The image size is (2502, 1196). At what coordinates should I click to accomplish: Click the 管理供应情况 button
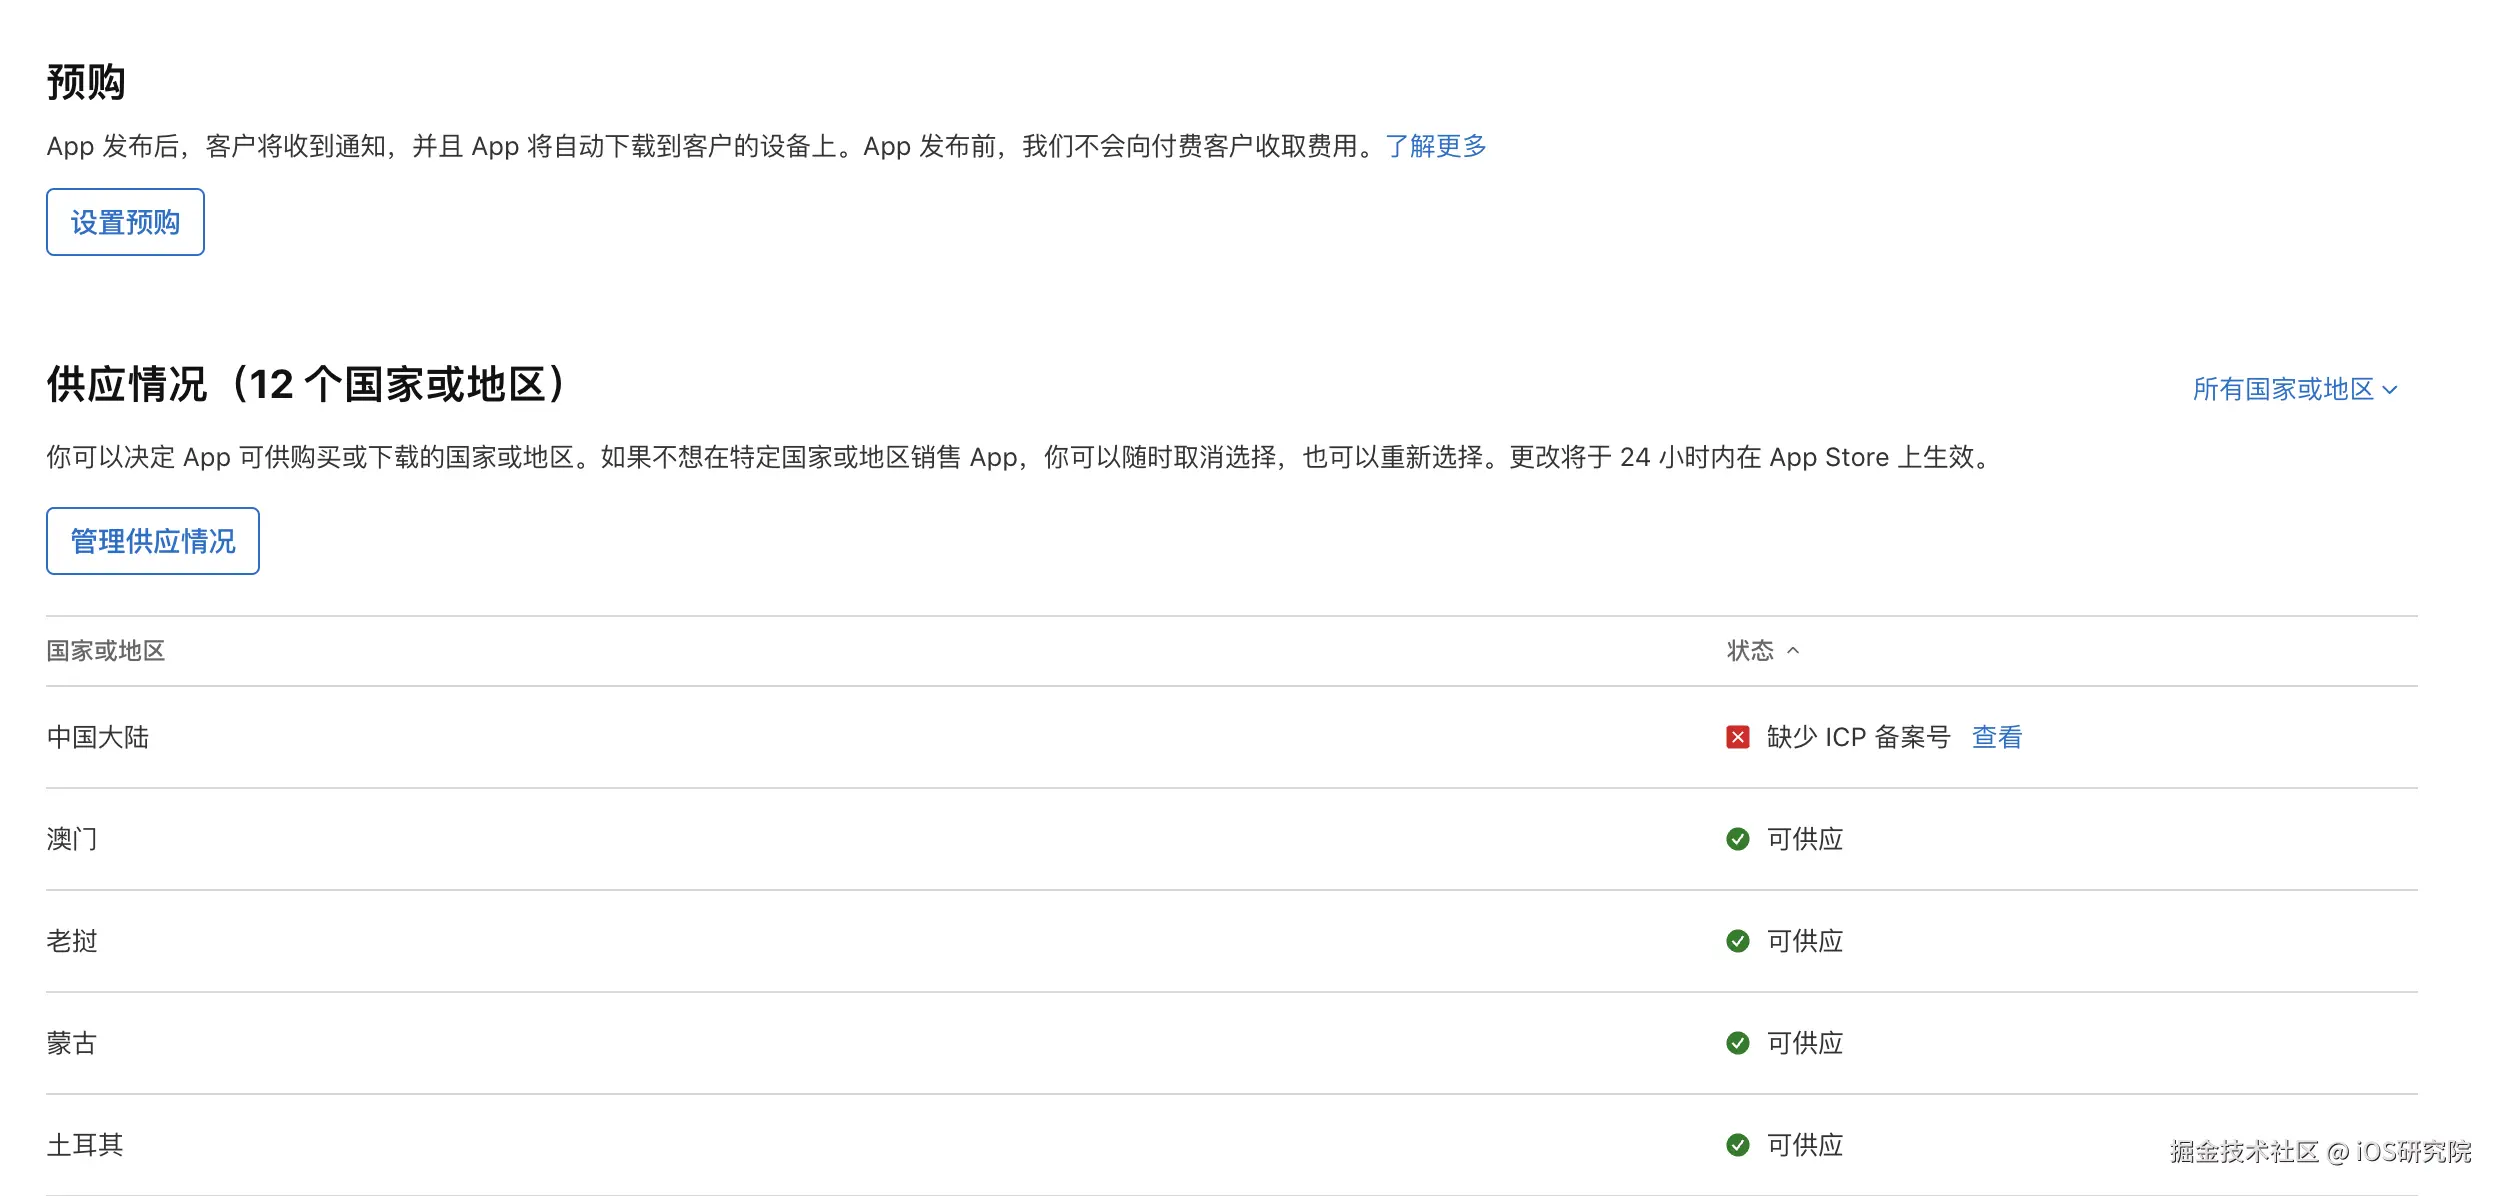pyautogui.click(x=152, y=541)
